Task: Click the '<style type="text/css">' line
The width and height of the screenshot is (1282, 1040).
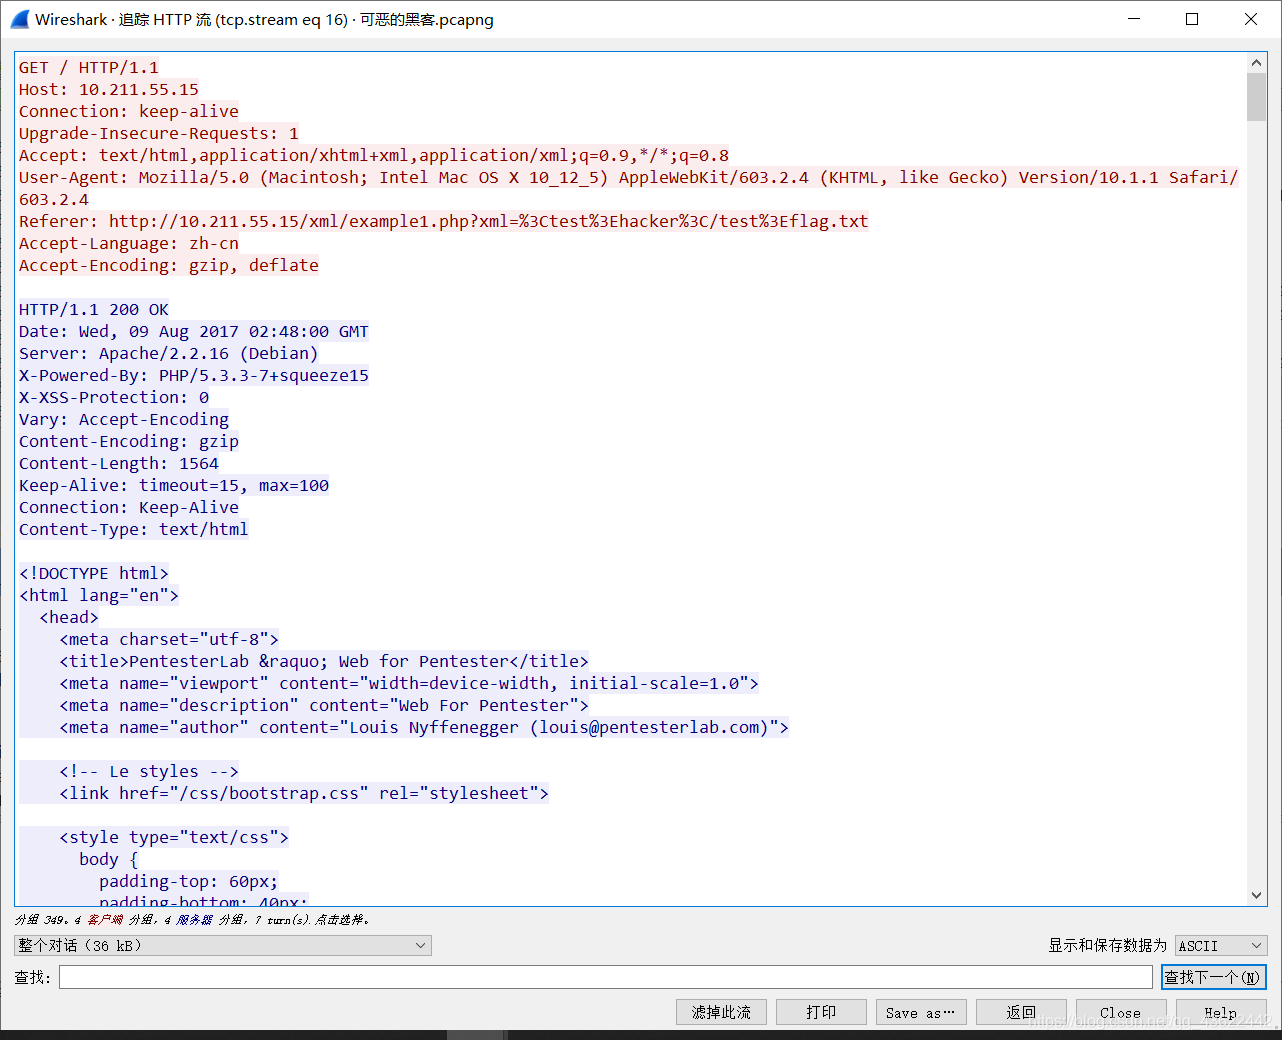Action: point(174,837)
